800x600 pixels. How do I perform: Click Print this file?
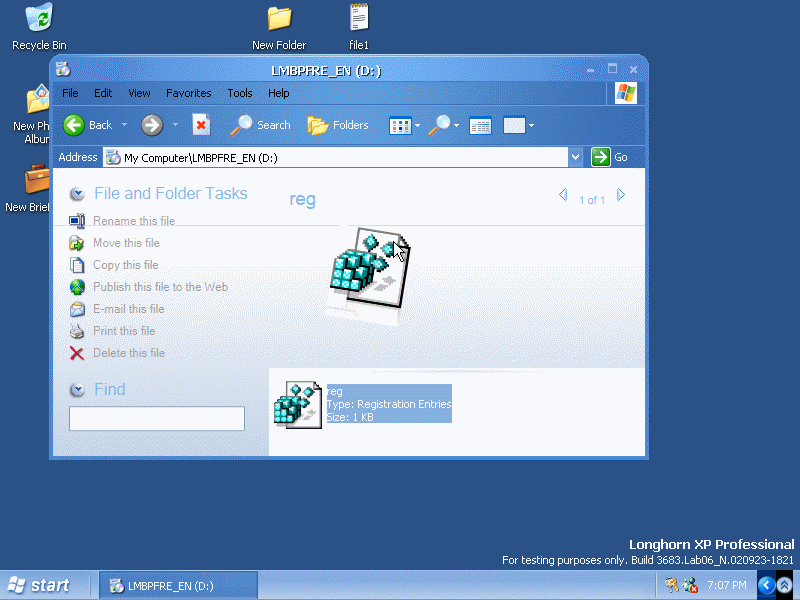coord(124,331)
